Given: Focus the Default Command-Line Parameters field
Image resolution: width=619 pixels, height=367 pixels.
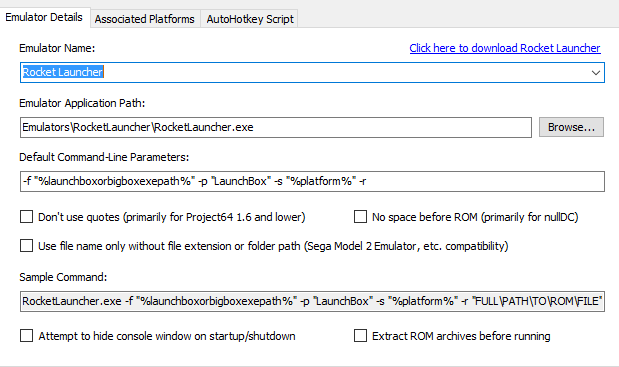Looking at the screenshot, I should (312, 182).
